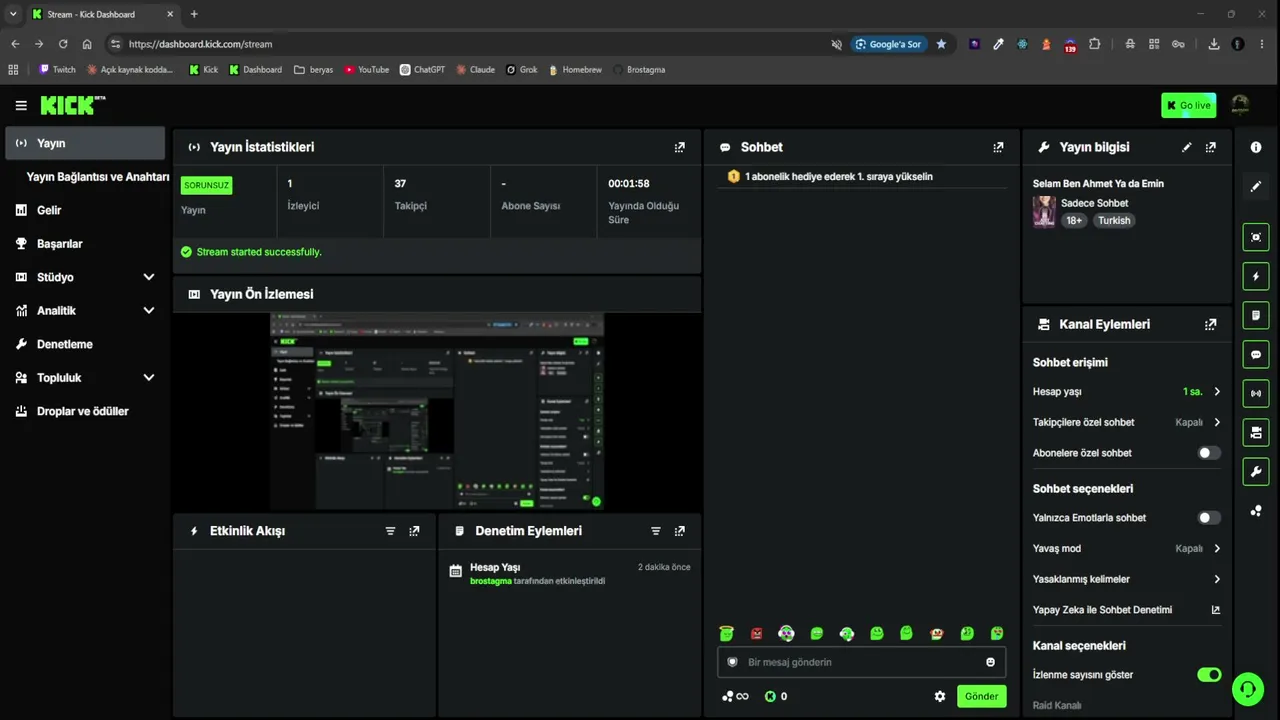Pop out the Sohbet chat panel
Image resolution: width=1280 pixels, height=720 pixels.
tap(998, 147)
